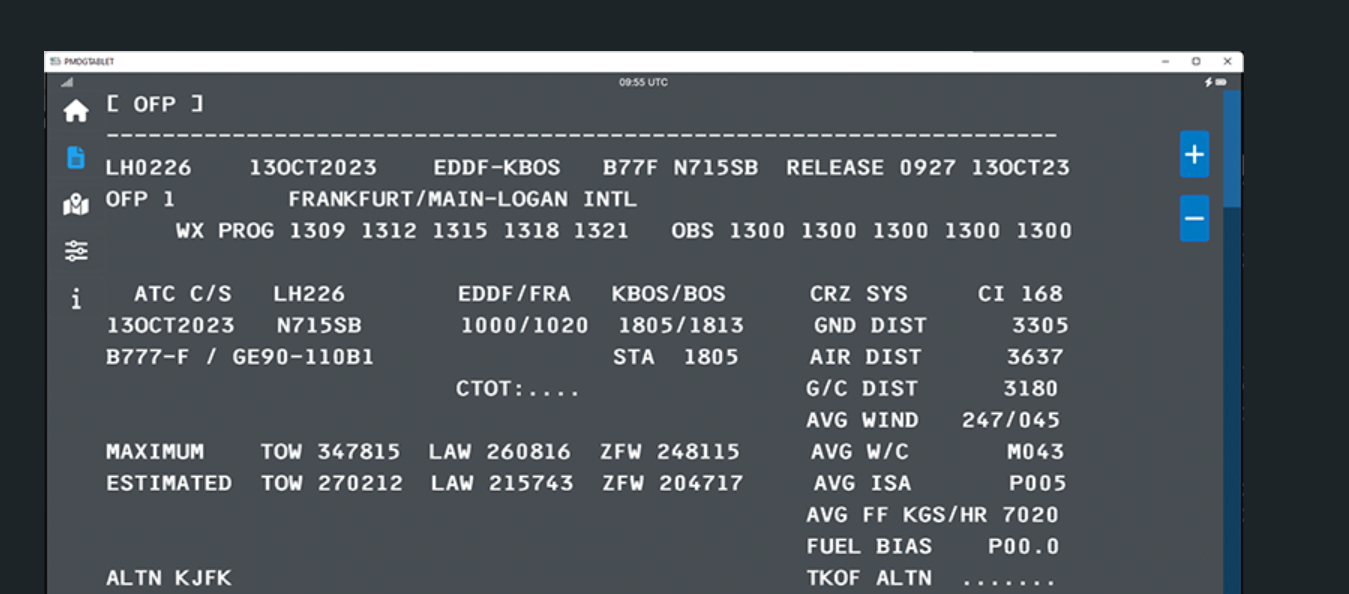Screen dimensions: 1349x594
Task: Click estimated TOW 270212
Action: [x=332, y=483]
